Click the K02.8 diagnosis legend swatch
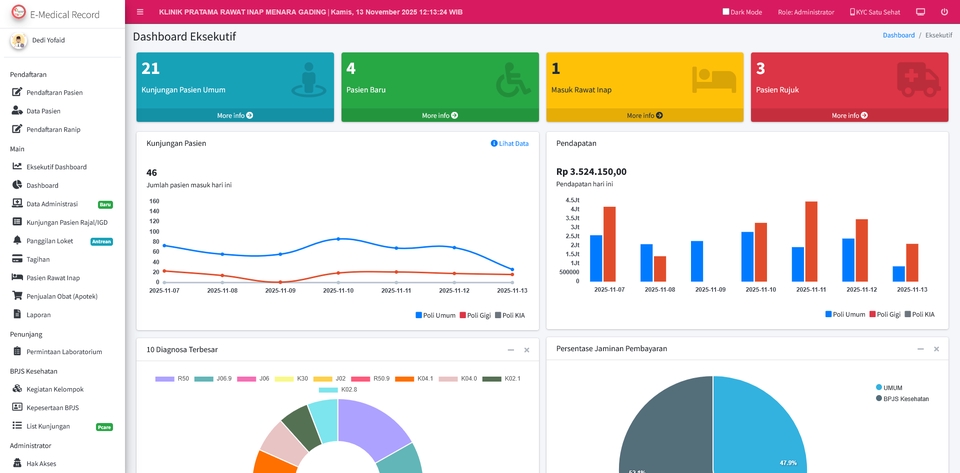Screen dimensions: 960x473 click(329, 390)
